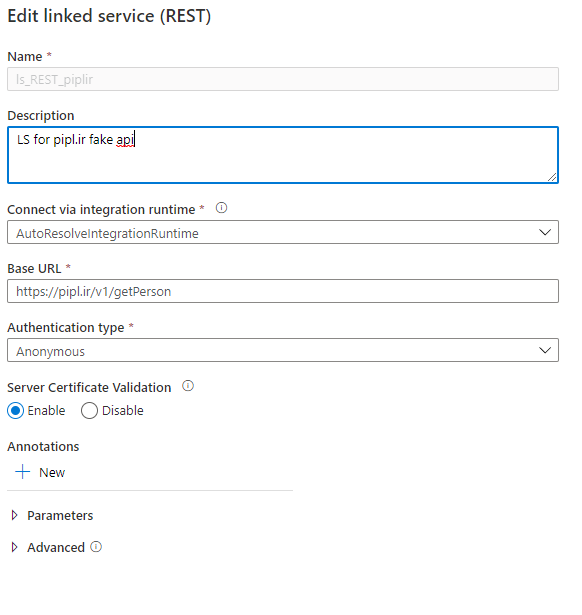Click the Advanced section info icon
This screenshot has height=615, width=582.
point(96,546)
